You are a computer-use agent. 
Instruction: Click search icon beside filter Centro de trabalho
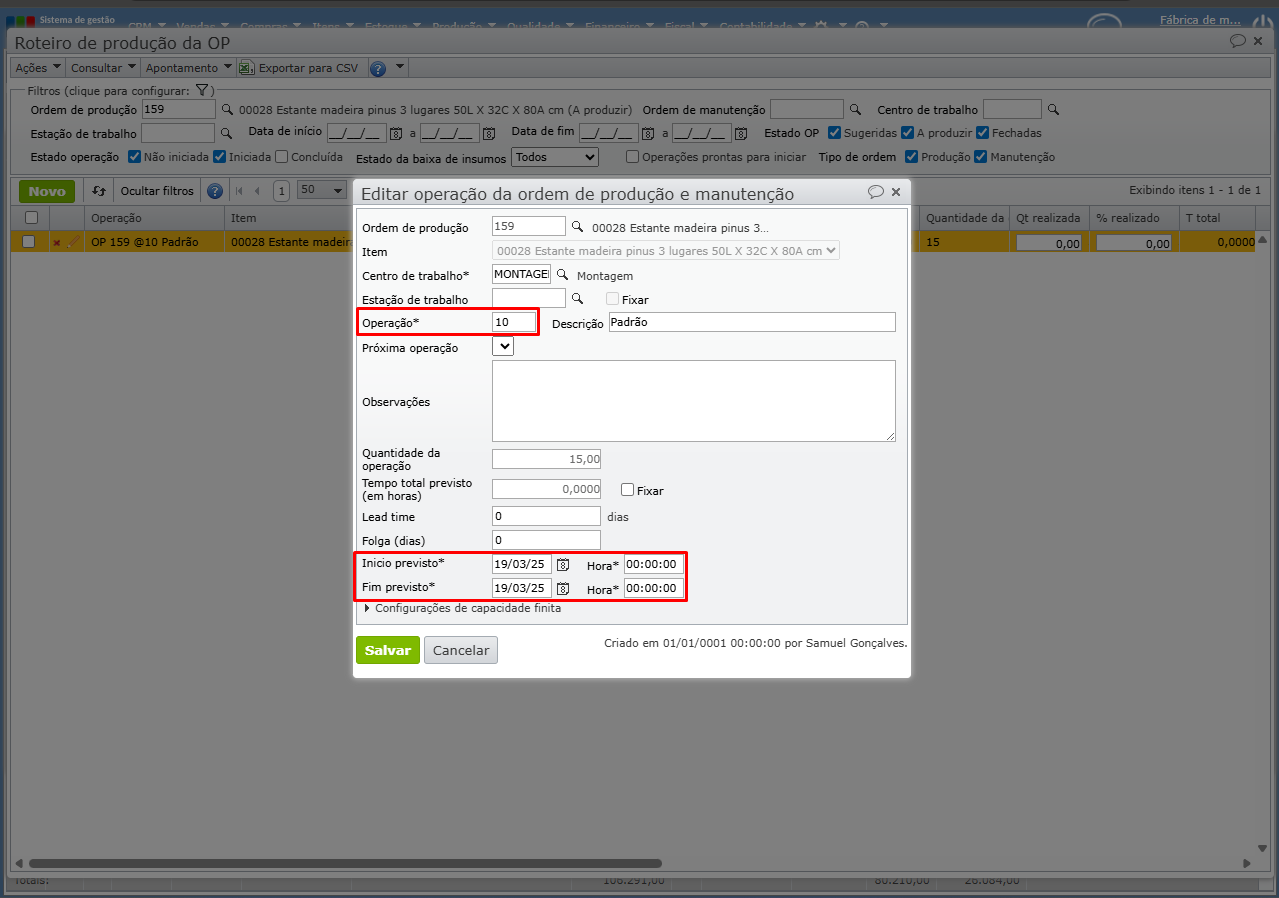coord(1053,110)
